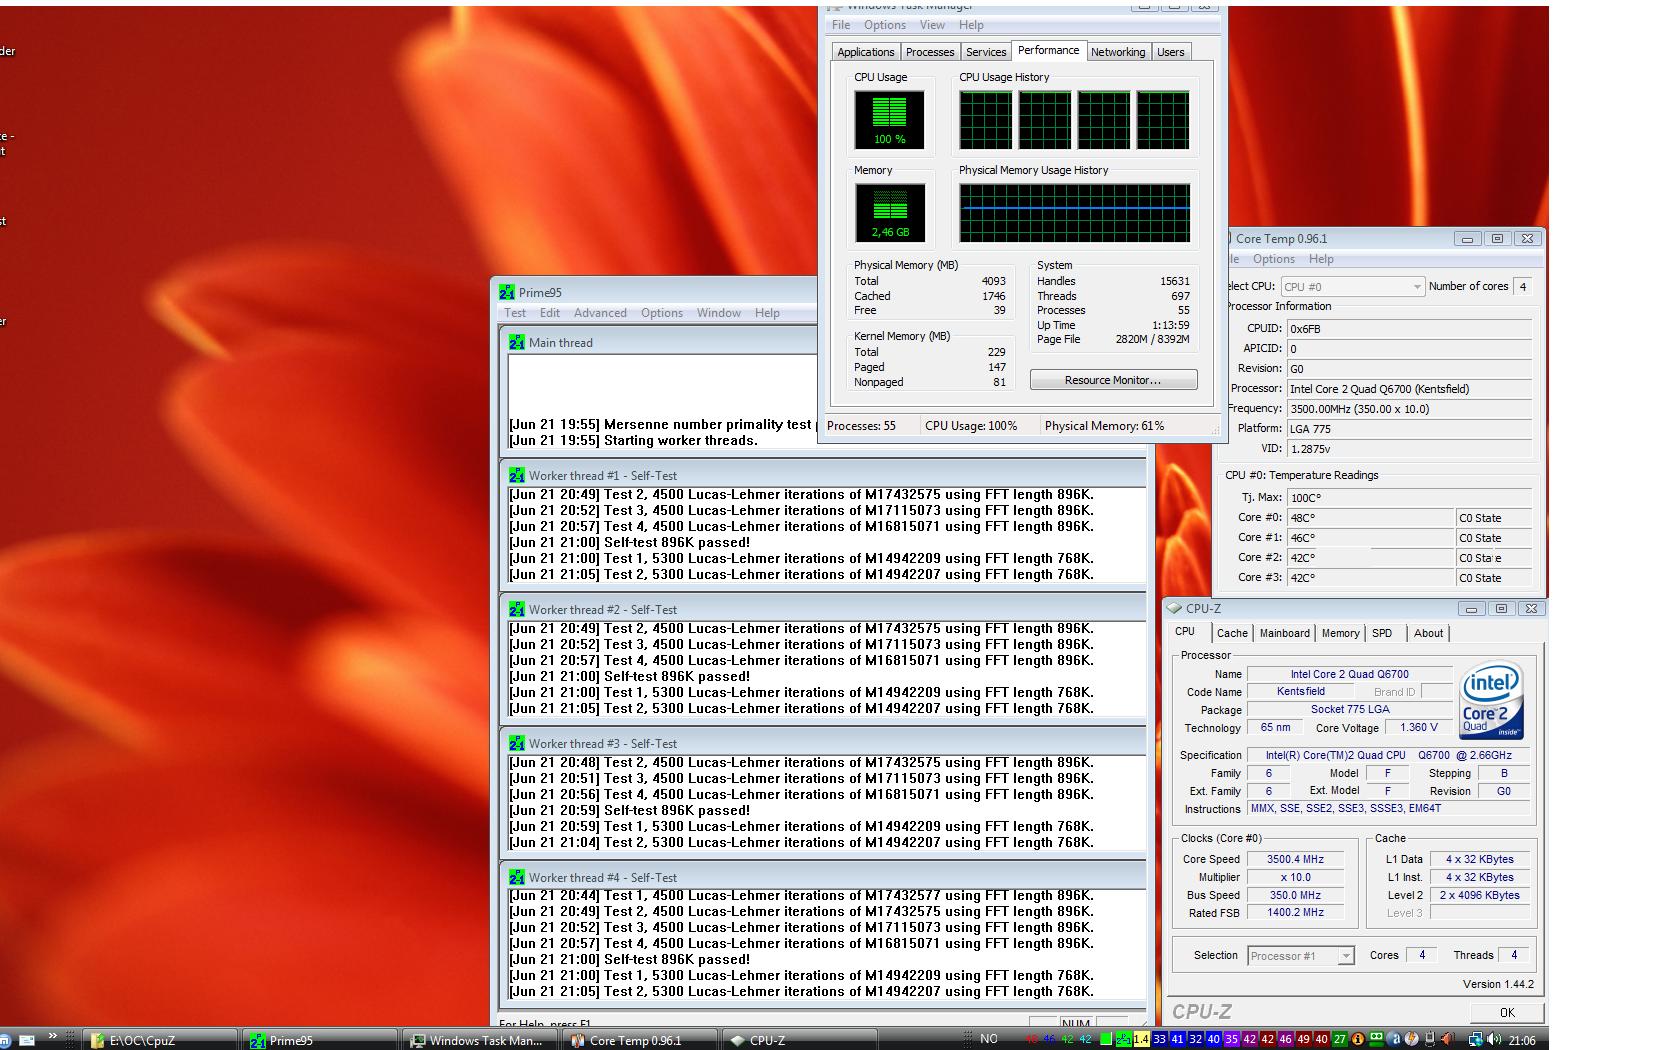The width and height of the screenshot is (1680, 1050).
Task: Click the green 27 tray icon
Action: click(1339, 1039)
